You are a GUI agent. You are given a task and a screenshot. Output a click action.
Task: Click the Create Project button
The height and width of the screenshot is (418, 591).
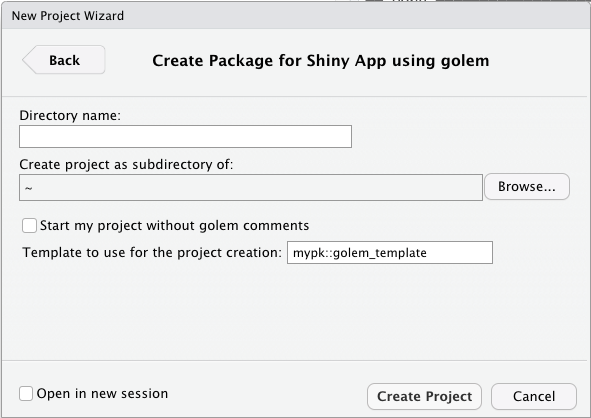[424, 397]
